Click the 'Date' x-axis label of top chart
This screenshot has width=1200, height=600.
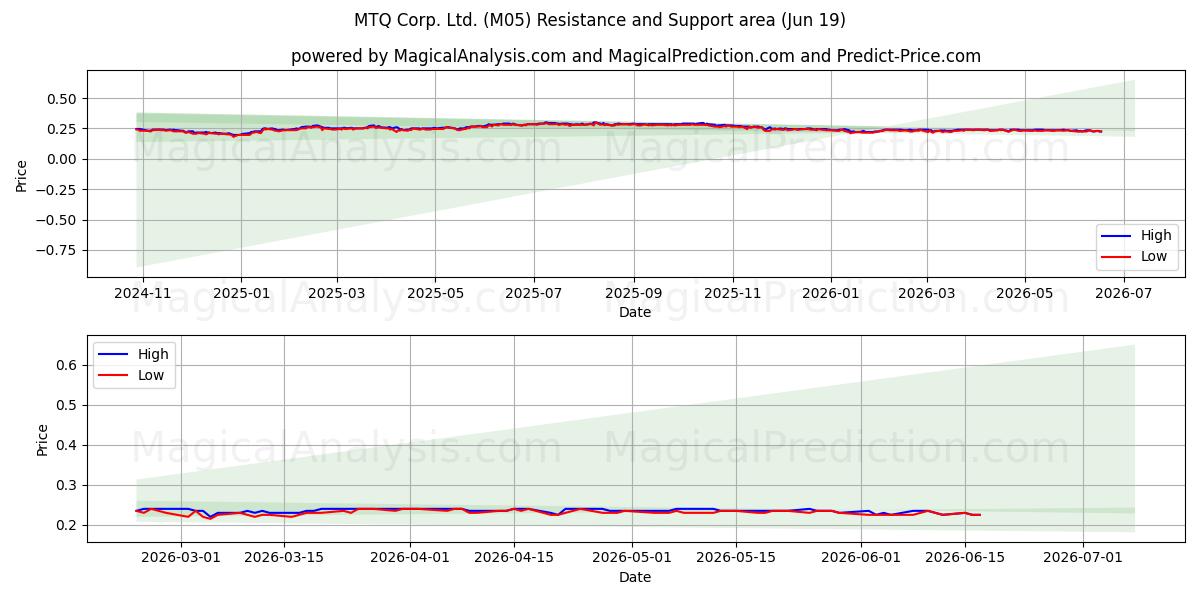[x=635, y=313]
